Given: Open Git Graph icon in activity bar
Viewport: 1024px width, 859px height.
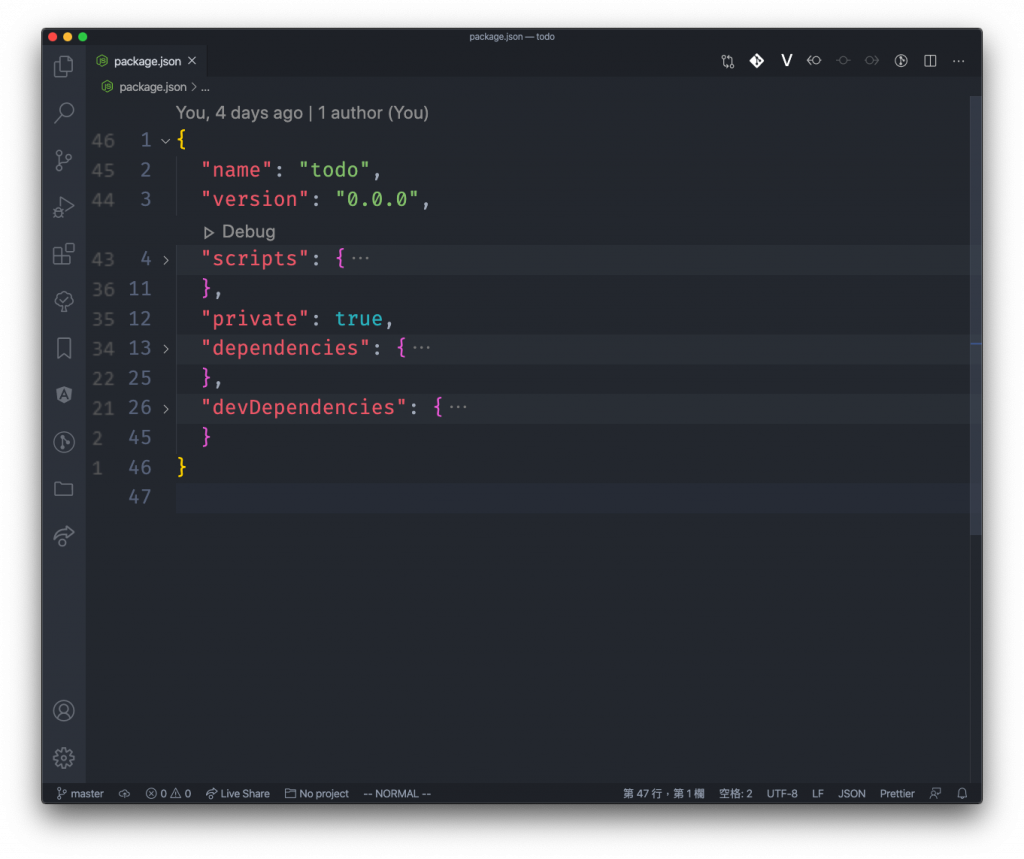Looking at the screenshot, I should coord(63,442).
